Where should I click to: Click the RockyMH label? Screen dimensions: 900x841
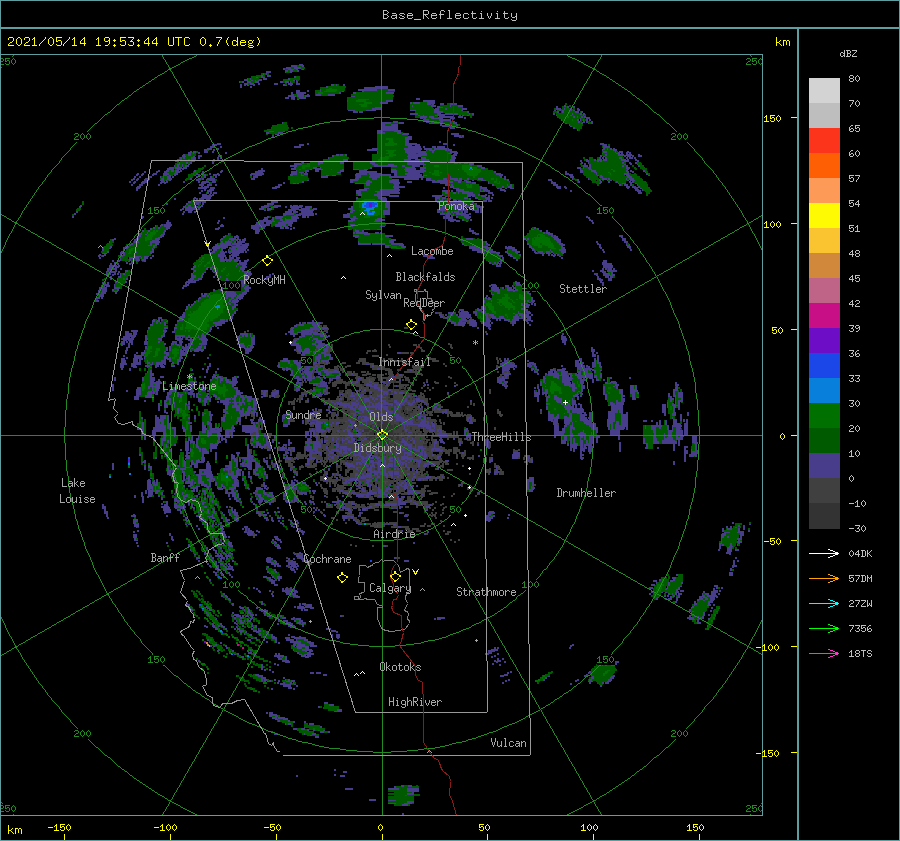click(x=264, y=280)
